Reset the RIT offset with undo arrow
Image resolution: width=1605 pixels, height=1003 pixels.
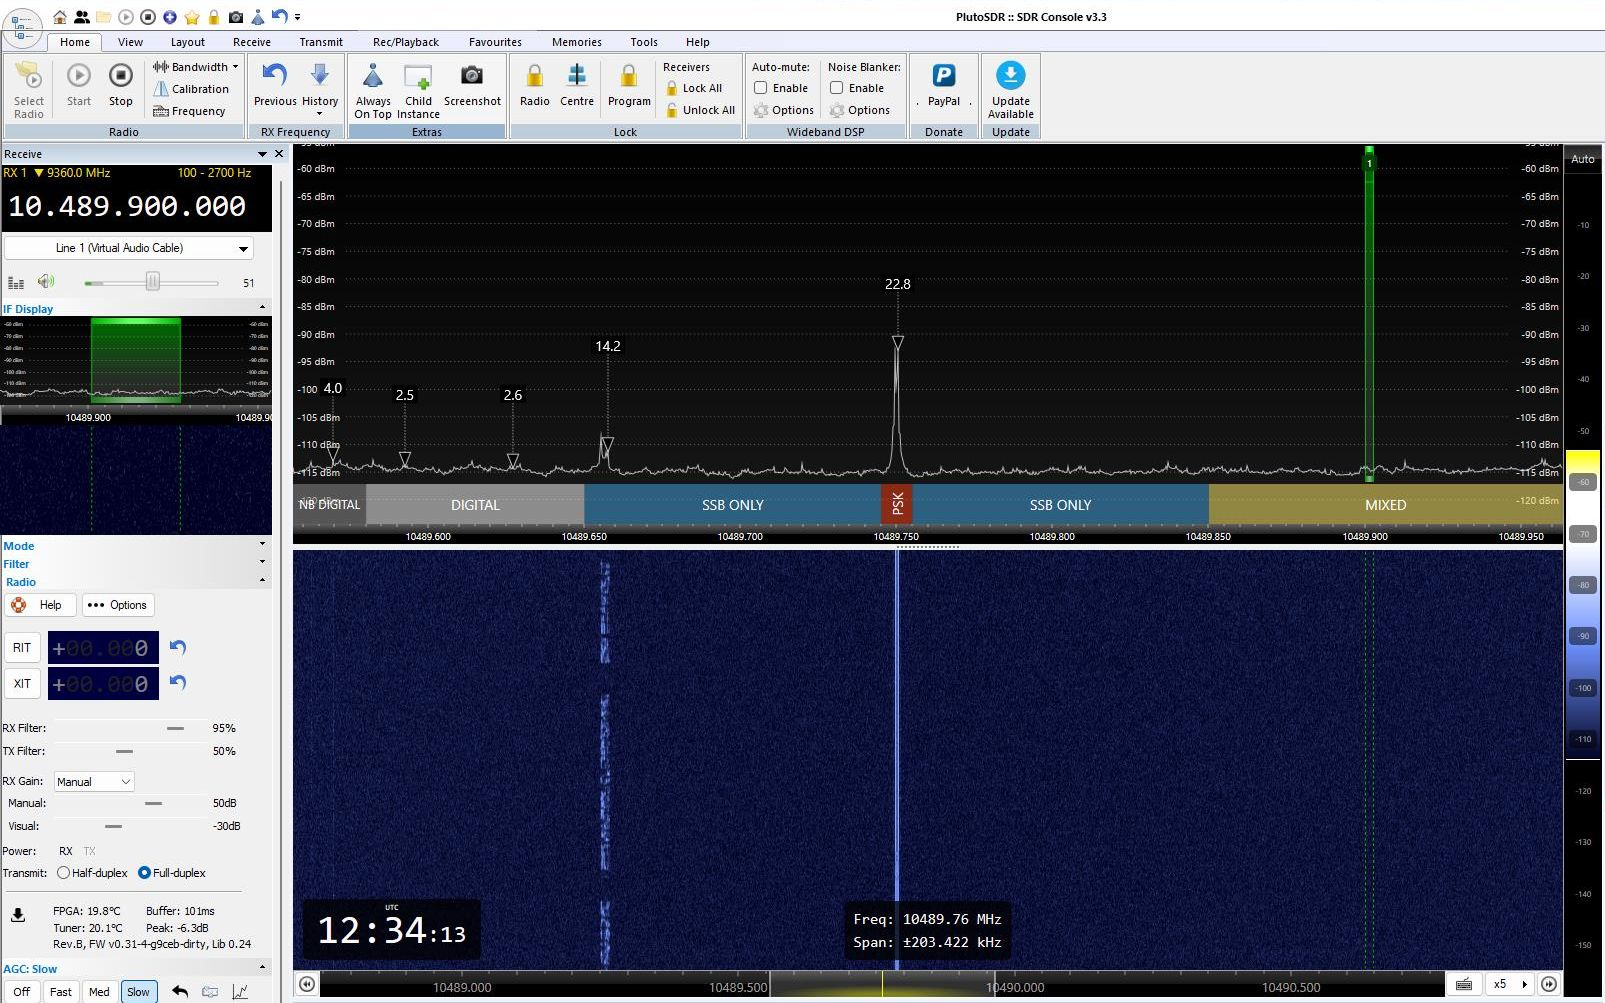point(178,647)
